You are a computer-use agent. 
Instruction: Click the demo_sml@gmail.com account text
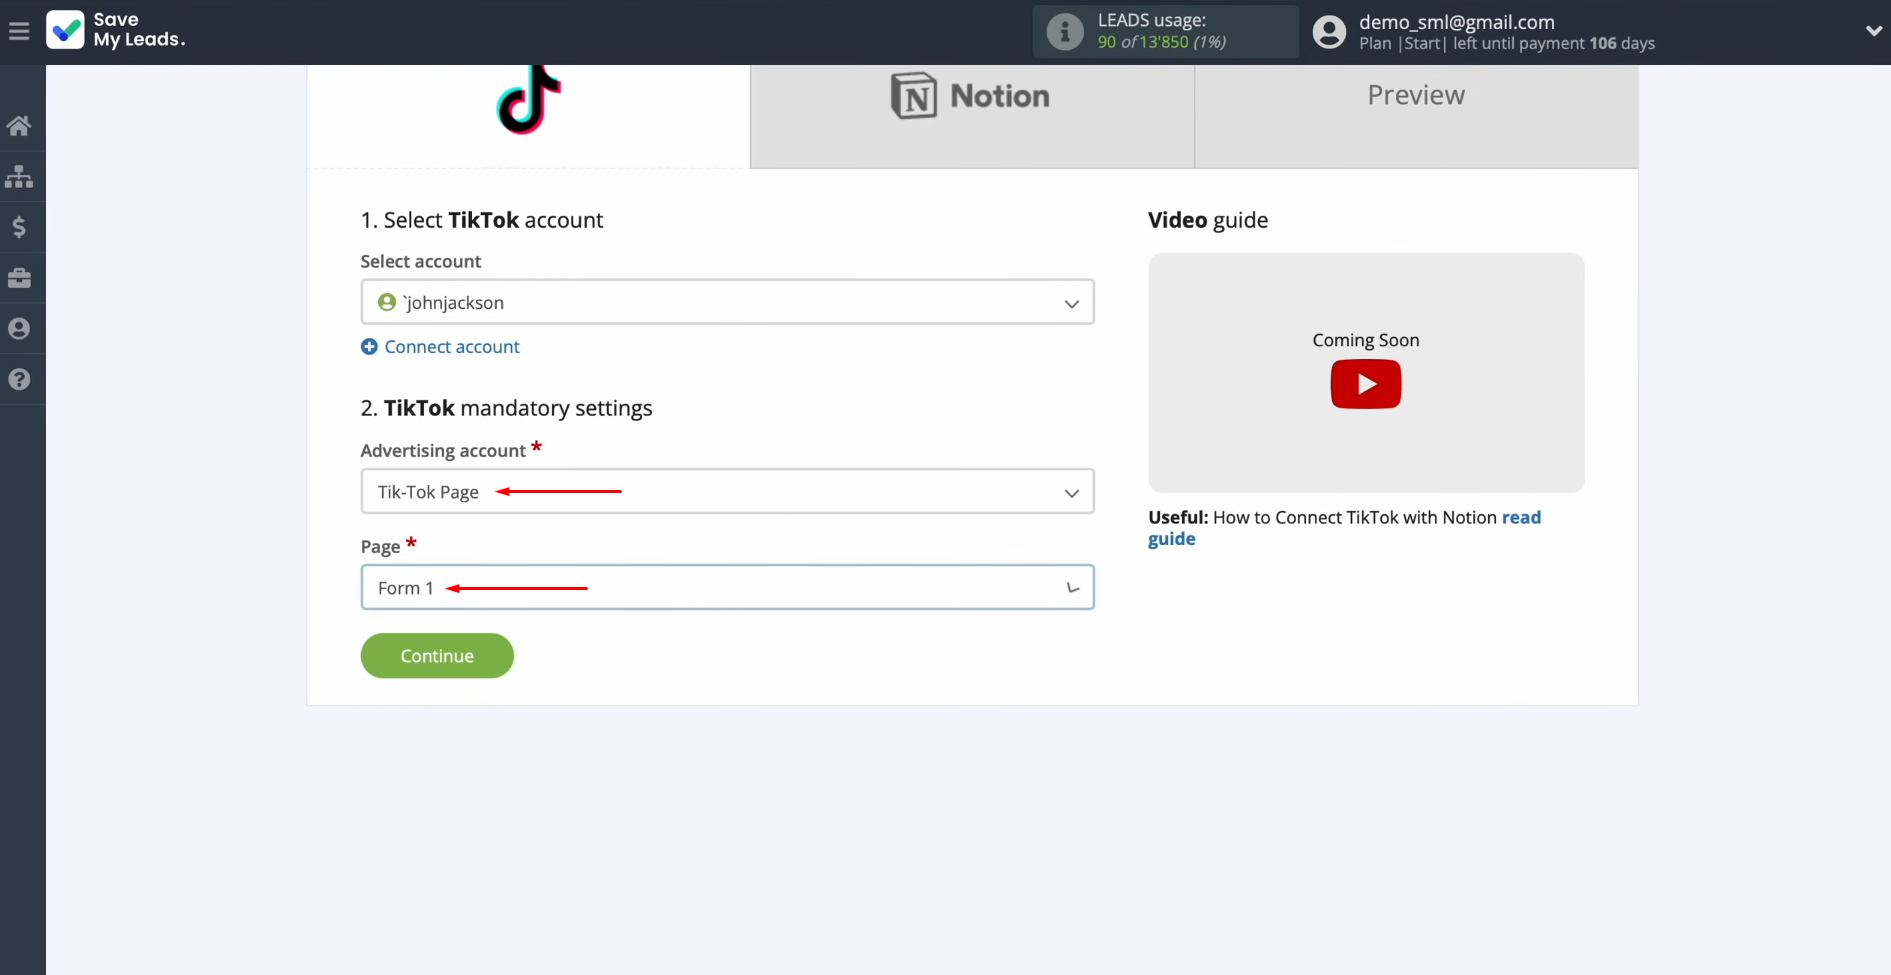pyautogui.click(x=1456, y=22)
